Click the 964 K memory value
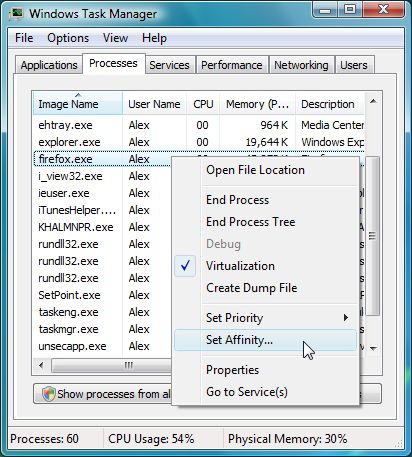The width and height of the screenshot is (412, 457). point(274,125)
